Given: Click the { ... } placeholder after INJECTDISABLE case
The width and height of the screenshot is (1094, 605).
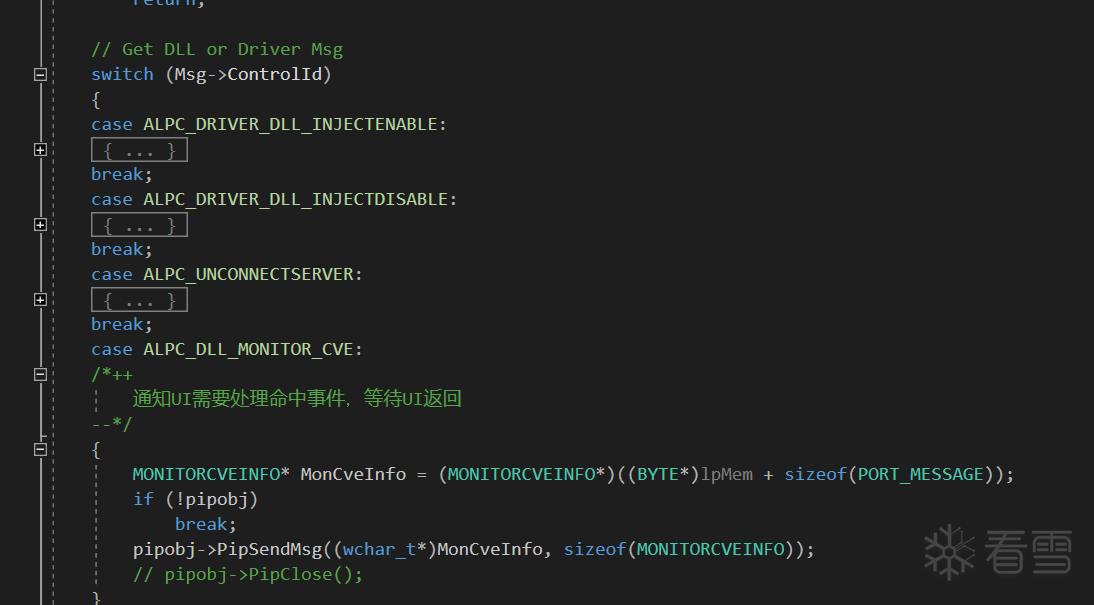Looking at the screenshot, I should click(139, 225).
